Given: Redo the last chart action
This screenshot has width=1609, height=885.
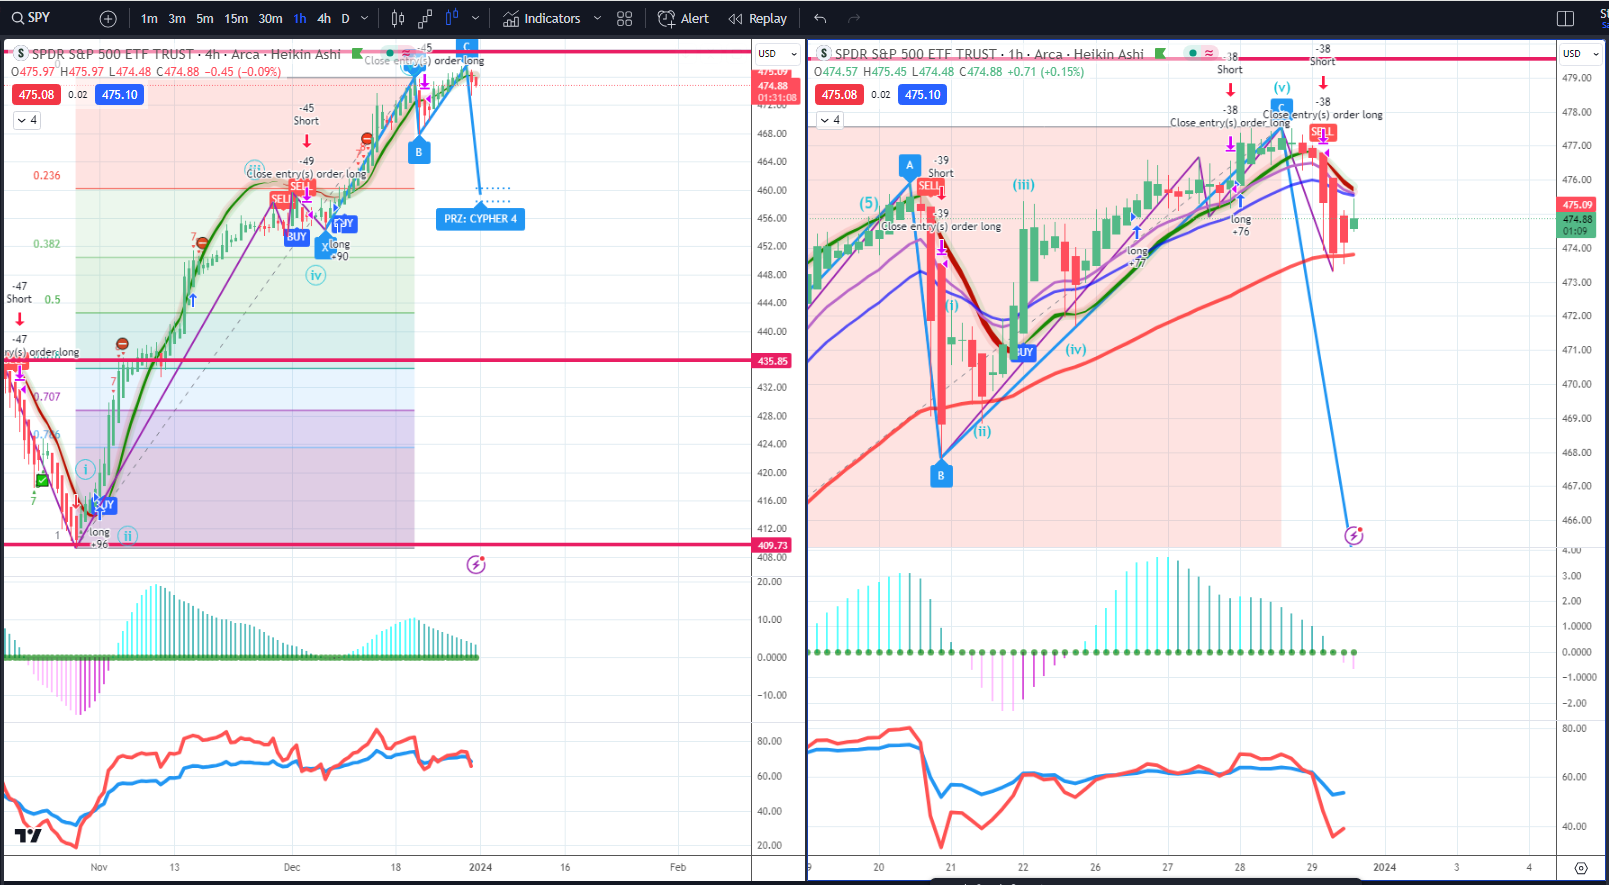Looking at the screenshot, I should [x=853, y=18].
